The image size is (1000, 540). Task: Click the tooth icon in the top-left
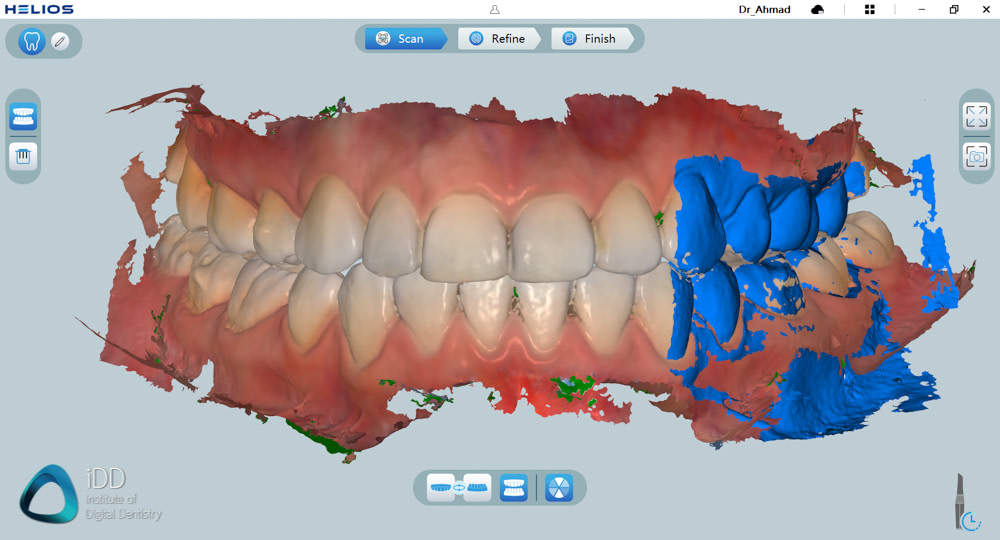pyautogui.click(x=31, y=42)
